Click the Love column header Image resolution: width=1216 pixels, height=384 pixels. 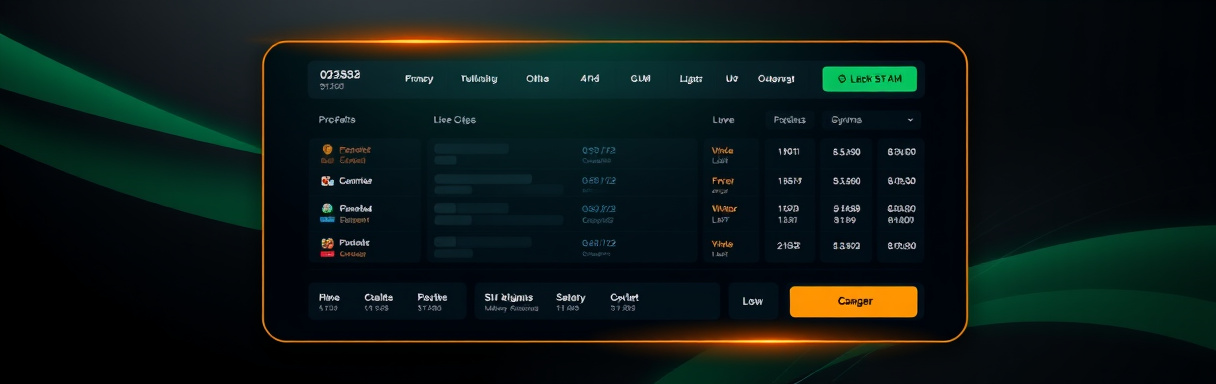(723, 120)
